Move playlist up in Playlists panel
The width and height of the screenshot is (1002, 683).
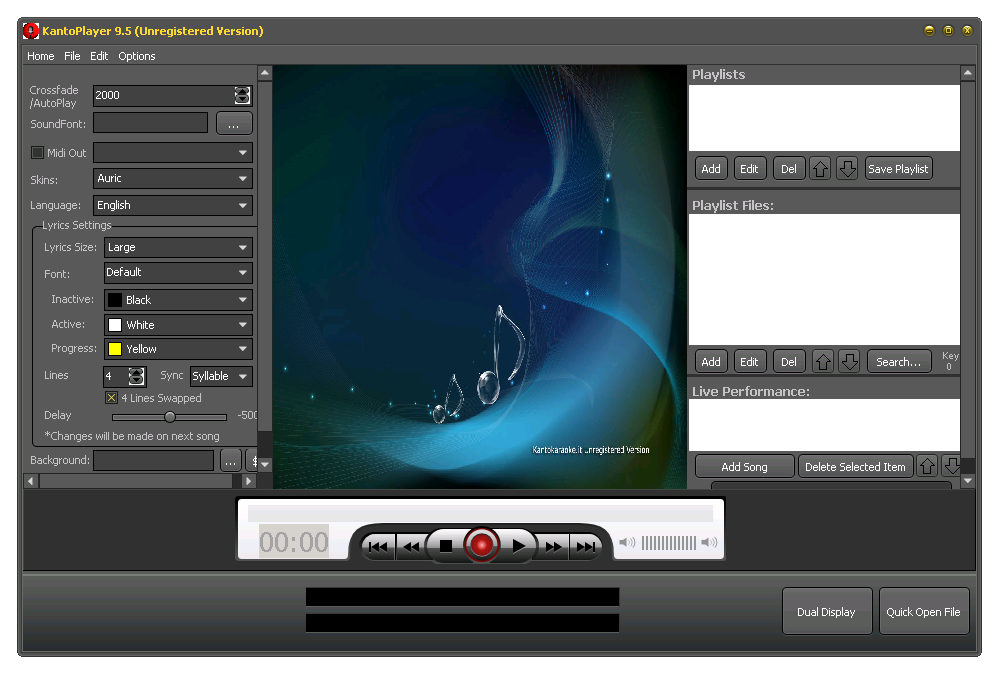[821, 169]
